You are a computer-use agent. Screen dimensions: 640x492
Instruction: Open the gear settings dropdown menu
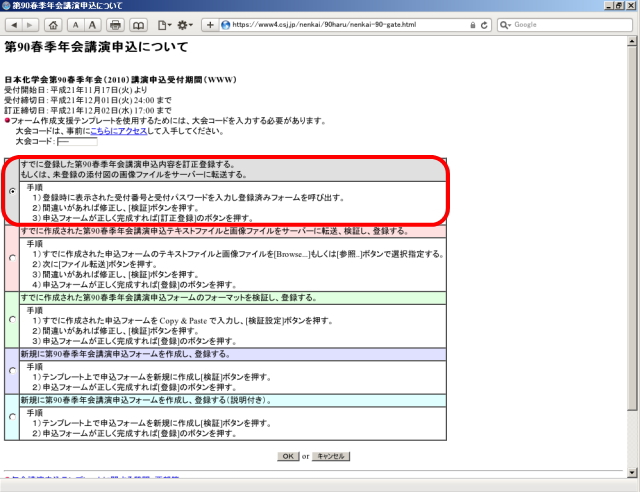pos(187,24)
